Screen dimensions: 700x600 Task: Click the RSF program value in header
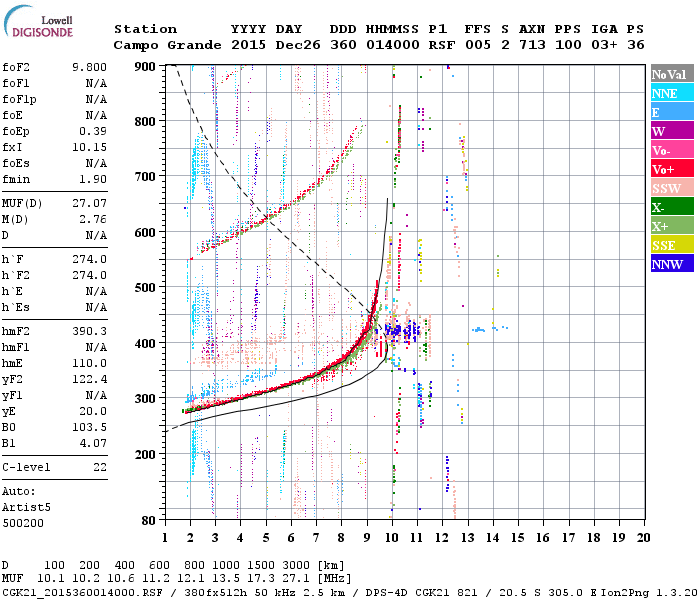442,45
